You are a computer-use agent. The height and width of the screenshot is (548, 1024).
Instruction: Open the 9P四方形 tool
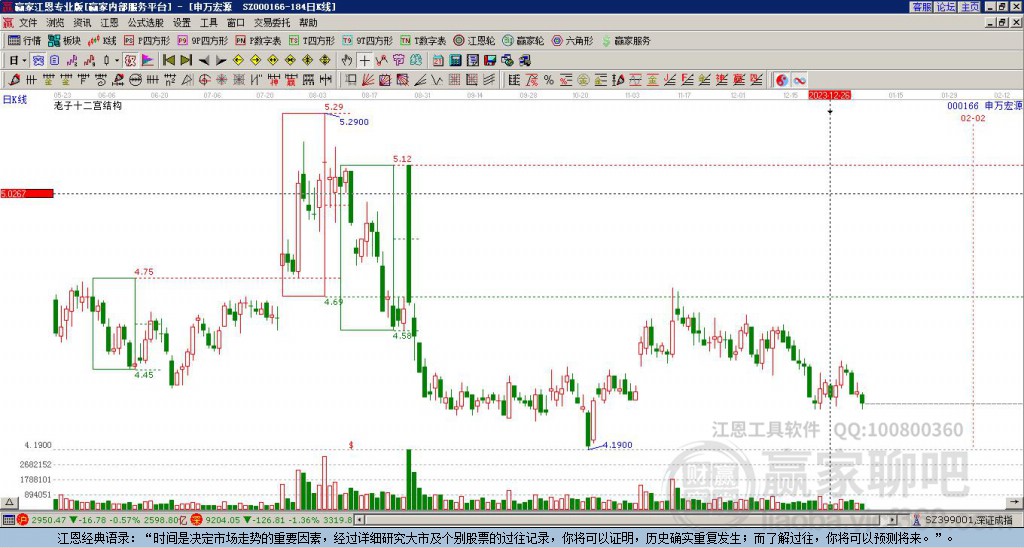click(202, 40)
